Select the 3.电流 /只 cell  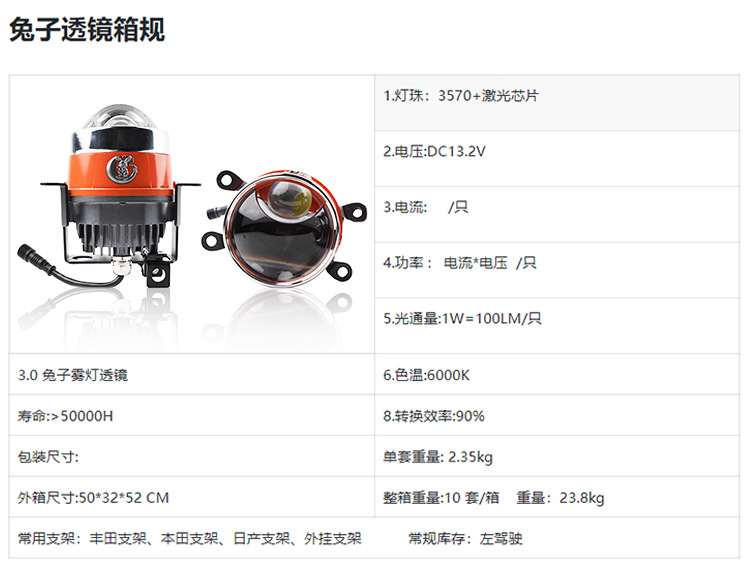557,215
